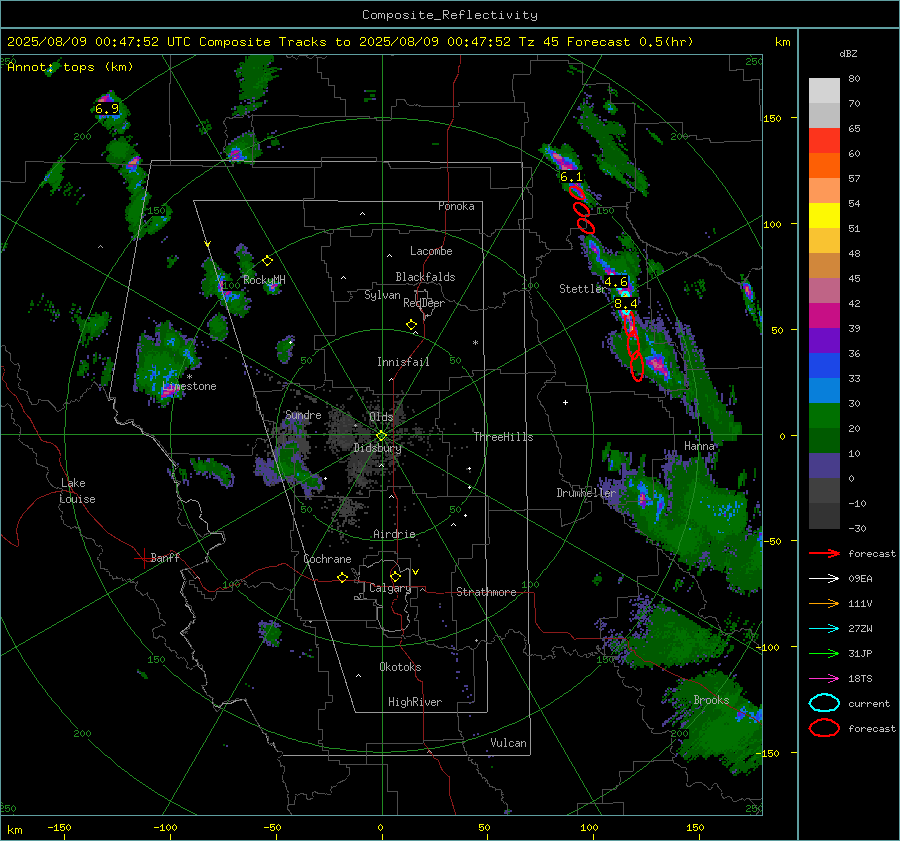Click the radar center diamond near Didsbury
Viewport: 900px width, 841px height.
click(x=382, y=436)
